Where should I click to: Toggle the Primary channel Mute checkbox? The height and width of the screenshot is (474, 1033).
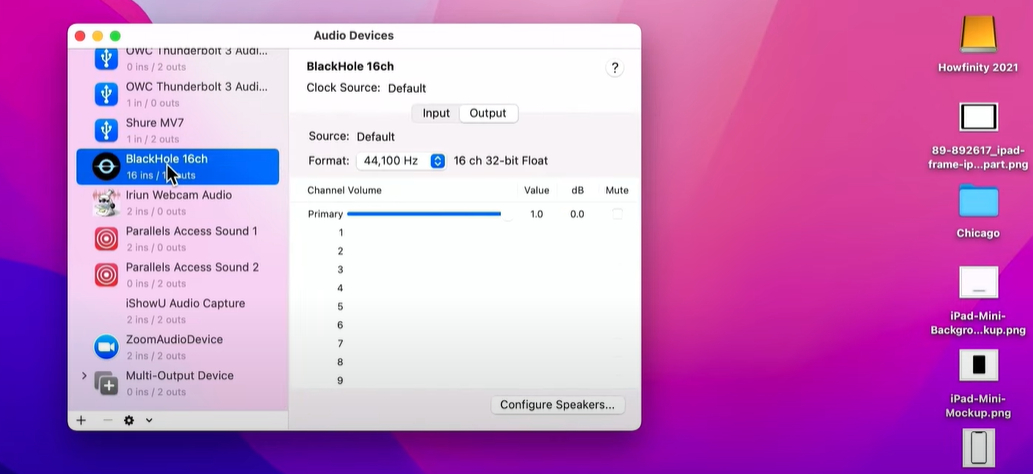coord(617,214)
